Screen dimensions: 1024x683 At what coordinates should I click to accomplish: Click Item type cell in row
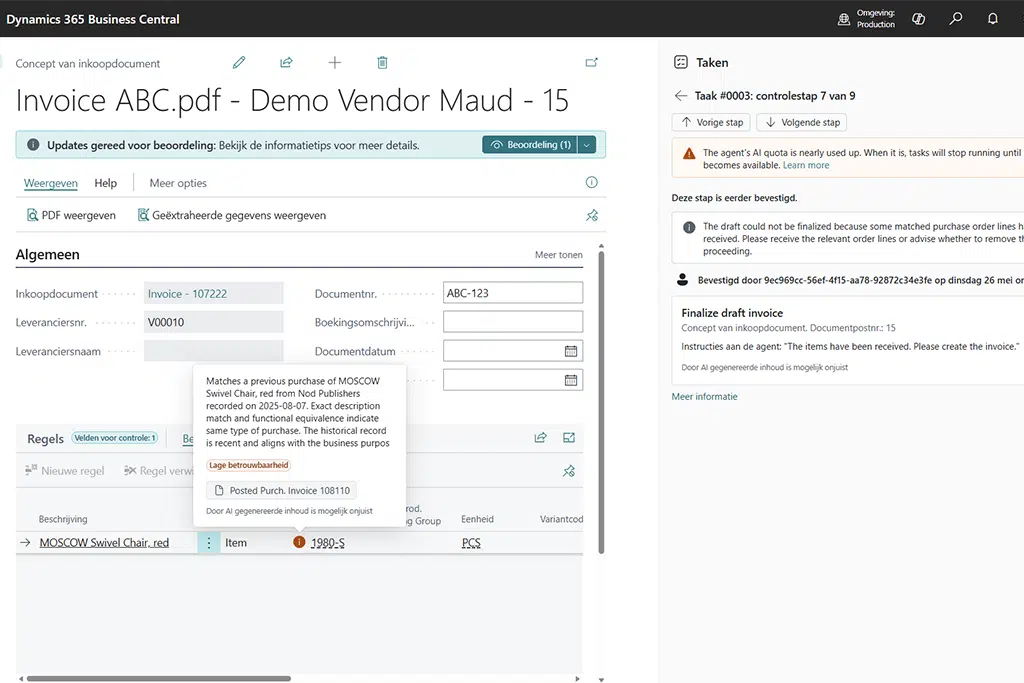[236, 543]
